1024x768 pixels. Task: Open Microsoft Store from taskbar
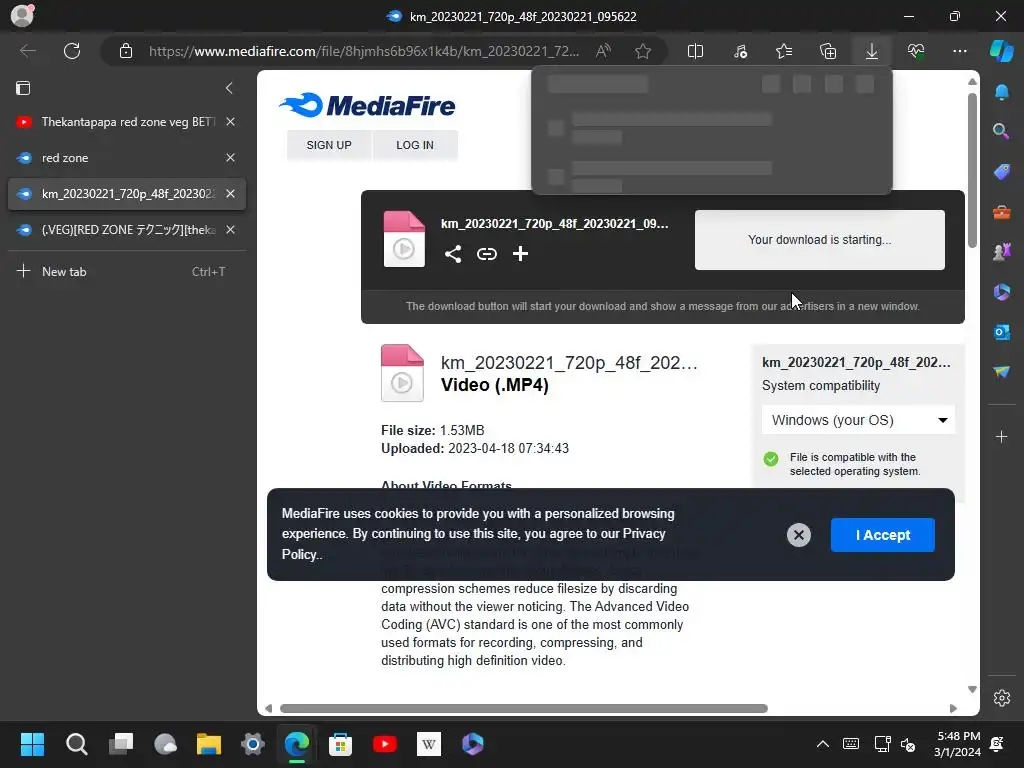pyautogui.click(x=340, y=744)
